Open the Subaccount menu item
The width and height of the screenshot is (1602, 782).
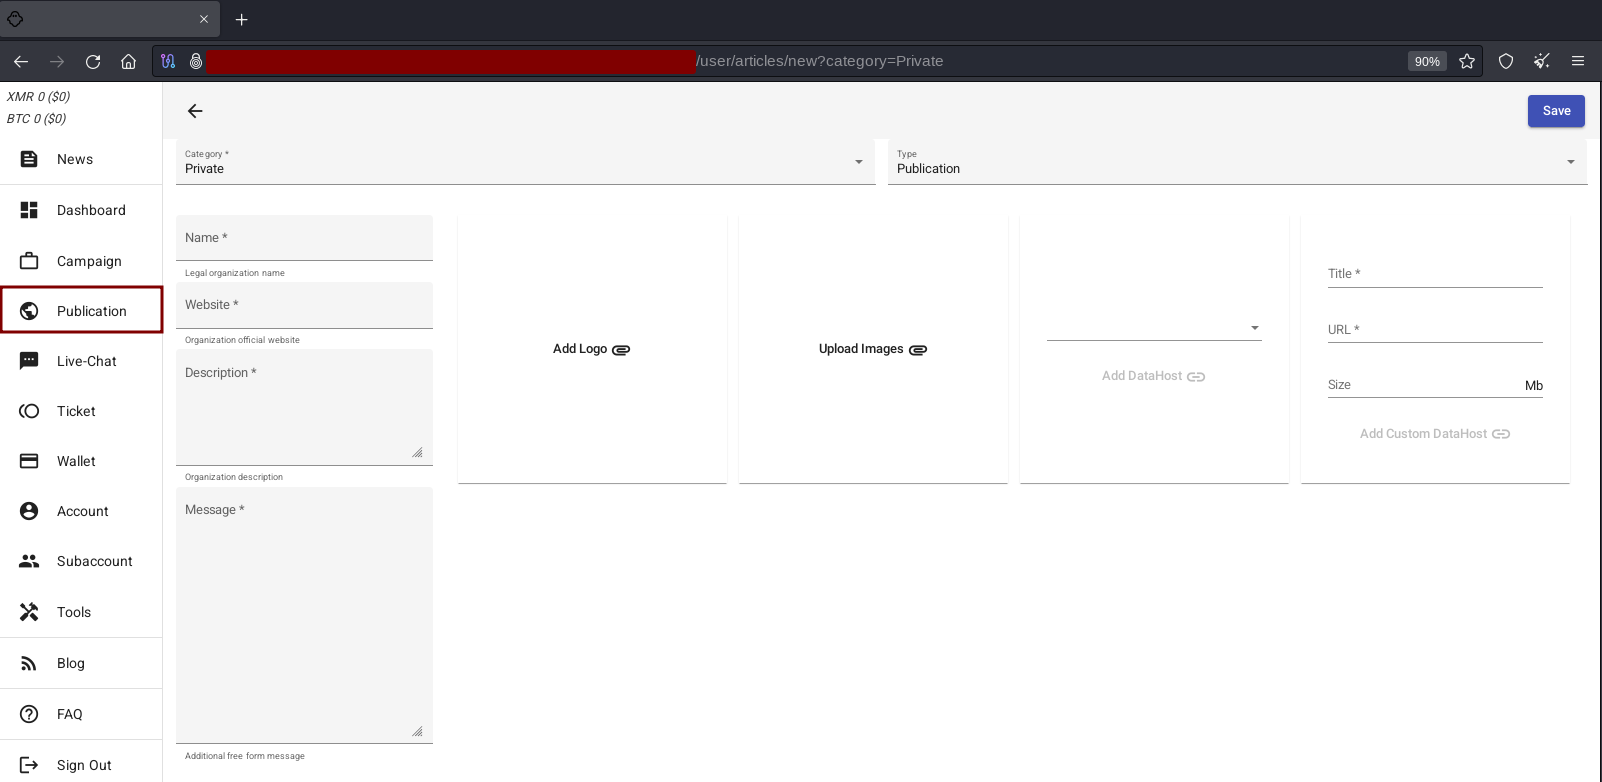94,561
